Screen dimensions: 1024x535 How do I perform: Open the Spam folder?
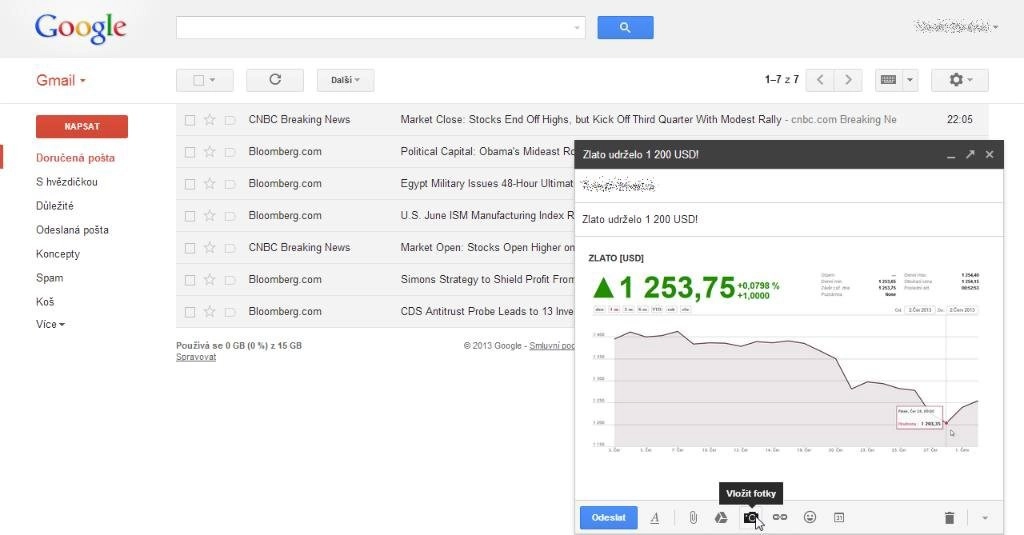click(50, 278)
